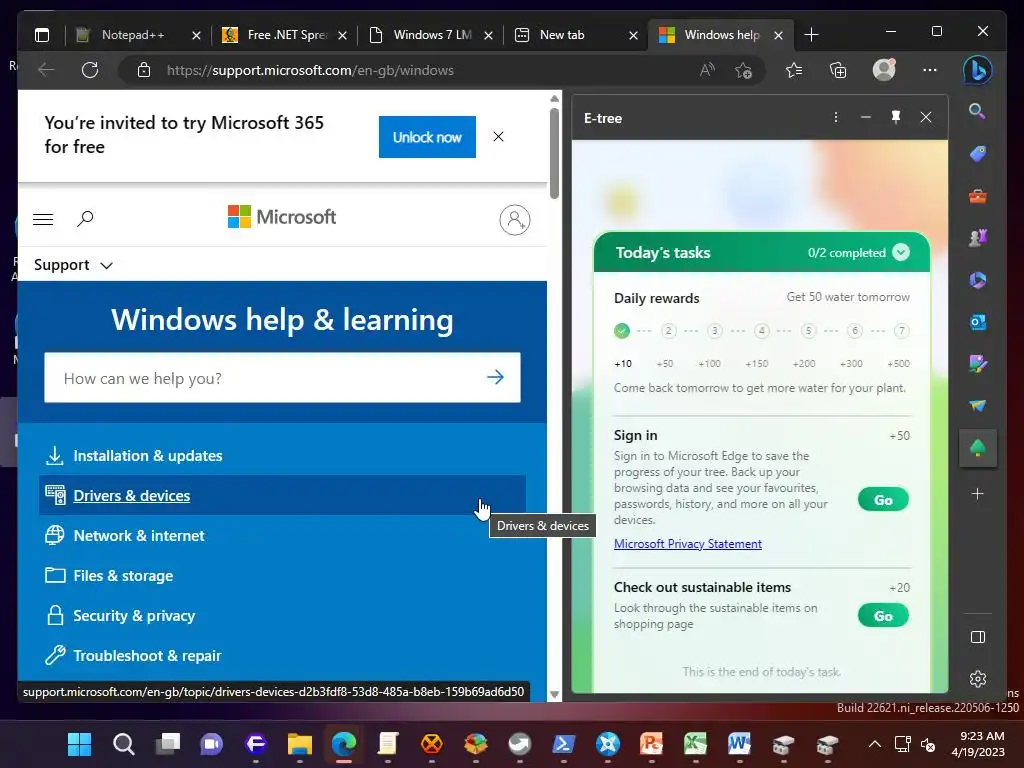The width and height of the screenshot is (1024, 768).
Task: Open a new browser tab
Action: (811, 35)
